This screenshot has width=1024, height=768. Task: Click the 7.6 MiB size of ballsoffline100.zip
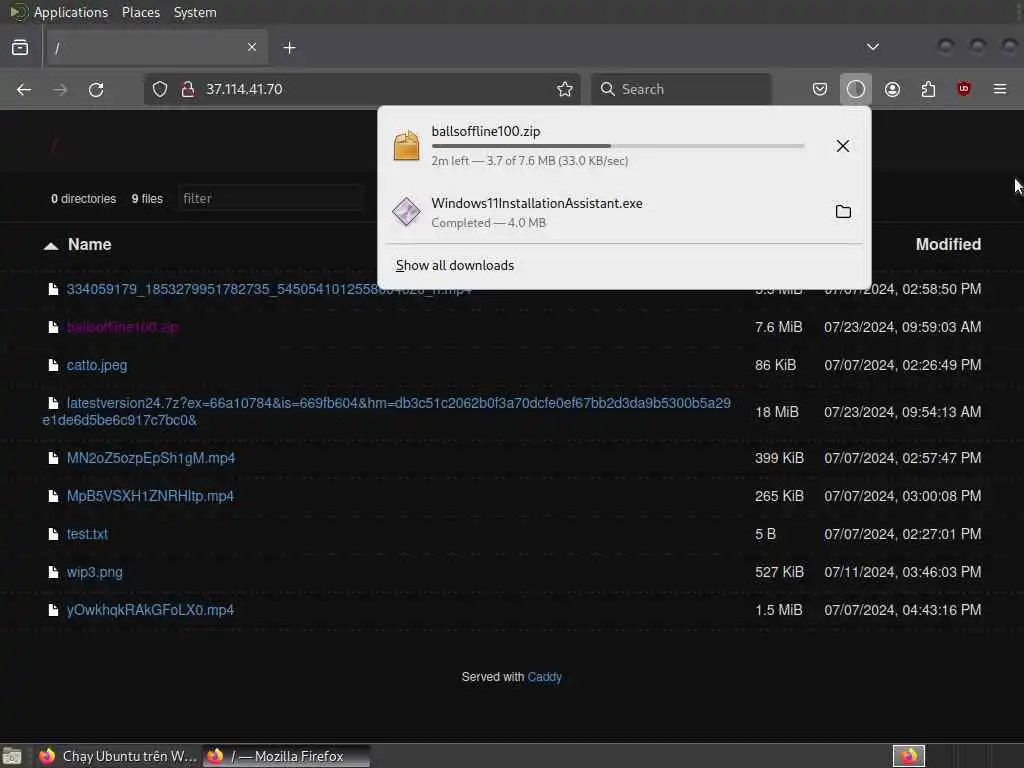coord(778,327)
